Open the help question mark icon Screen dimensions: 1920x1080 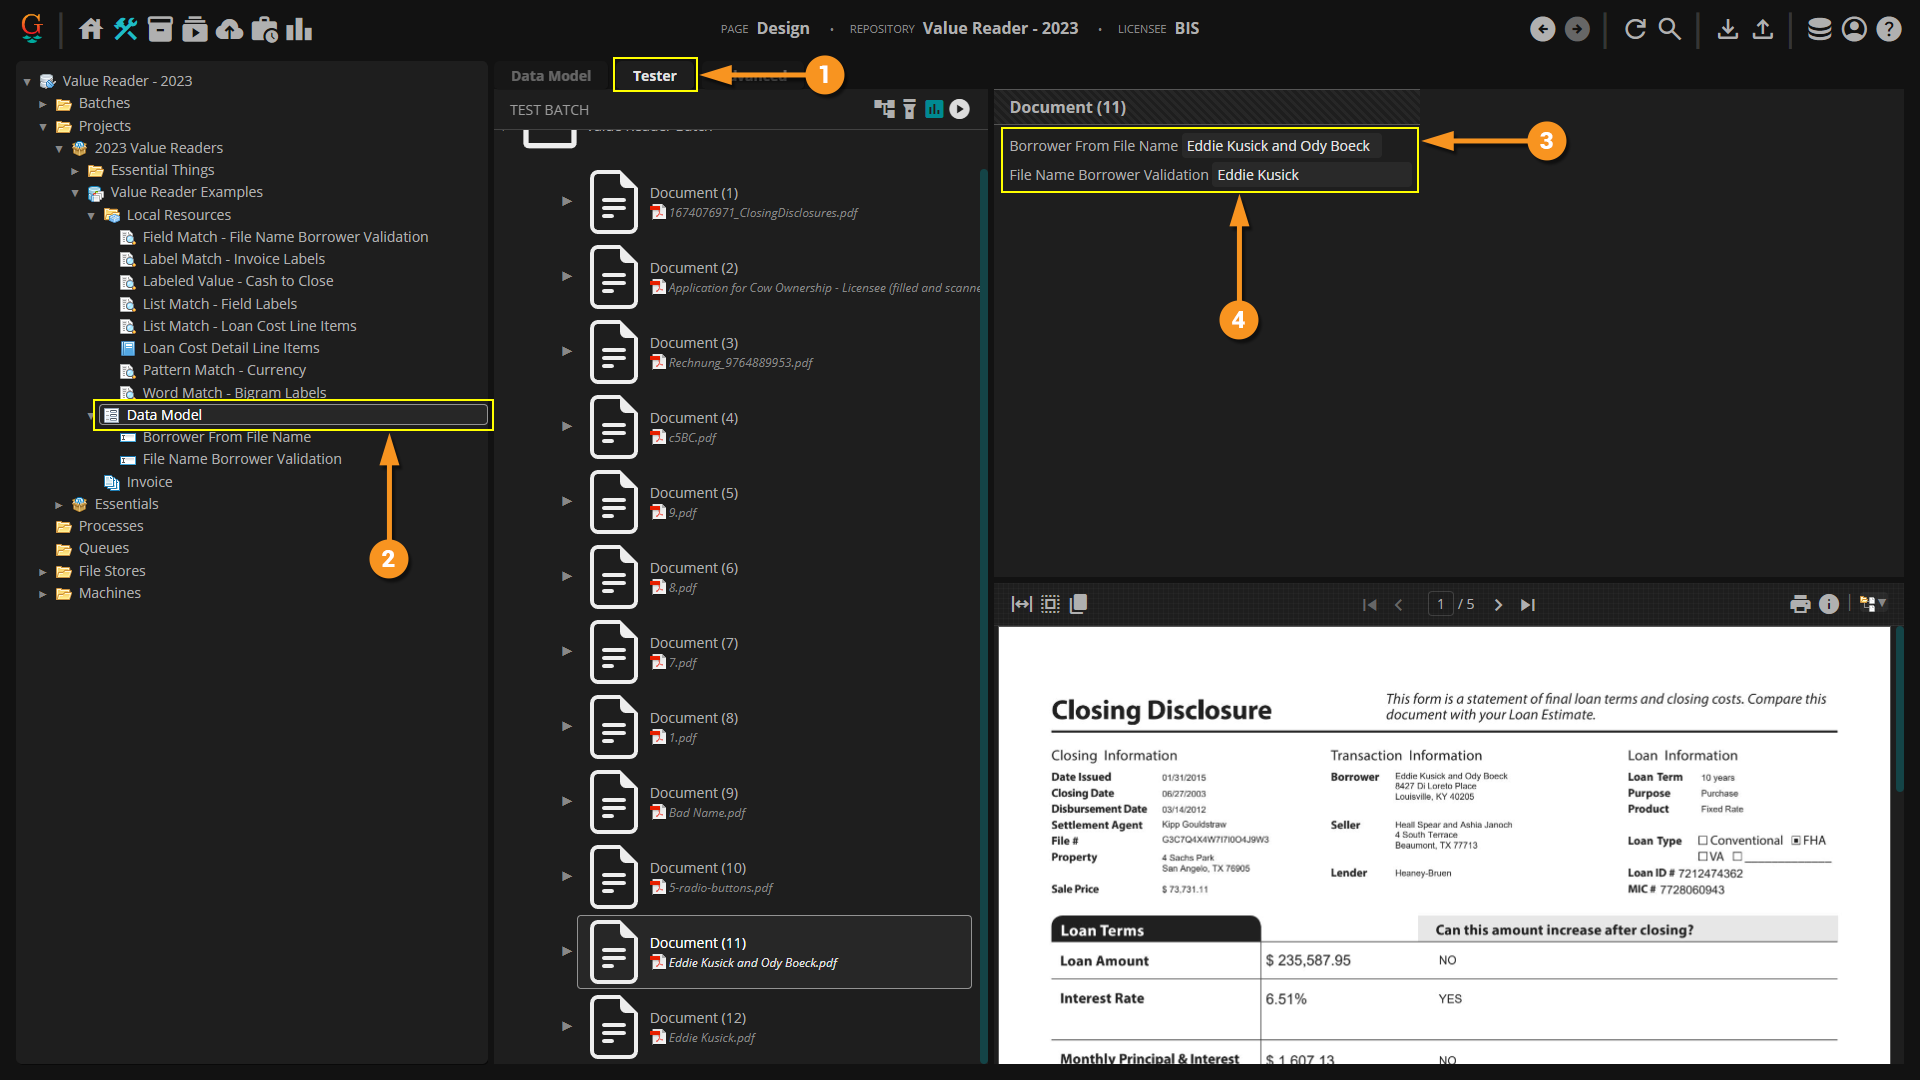(1888, 29)
